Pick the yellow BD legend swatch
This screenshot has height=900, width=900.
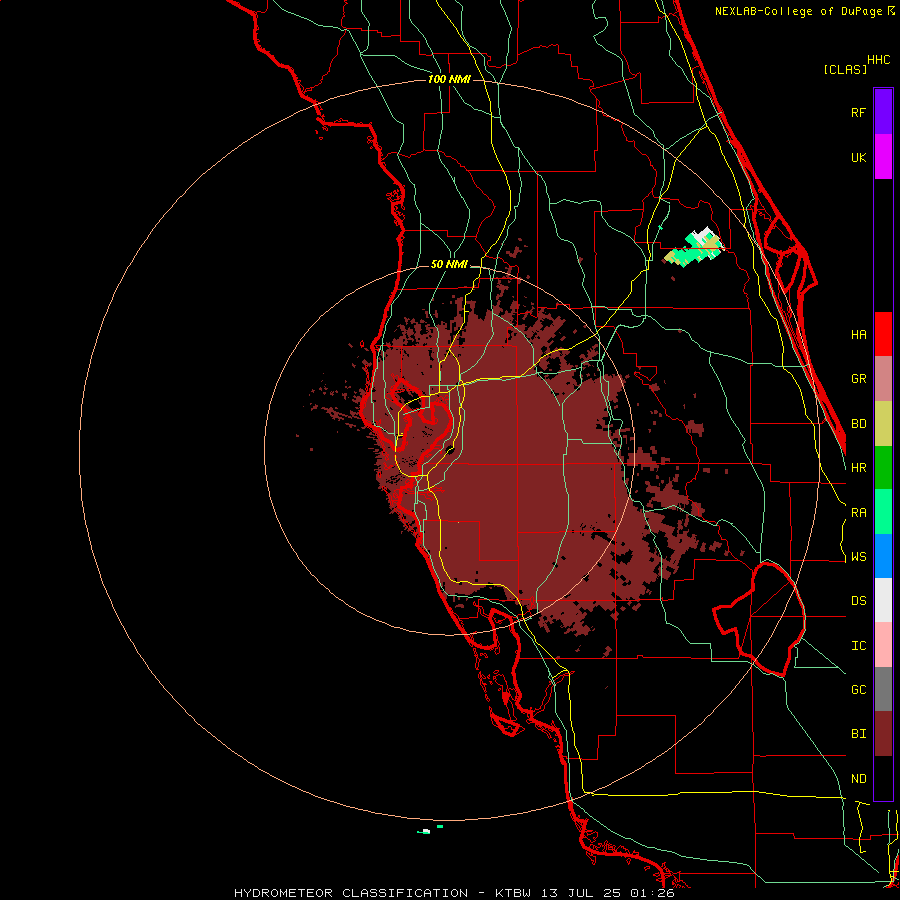pyautogui.click(x=883, y=424)
